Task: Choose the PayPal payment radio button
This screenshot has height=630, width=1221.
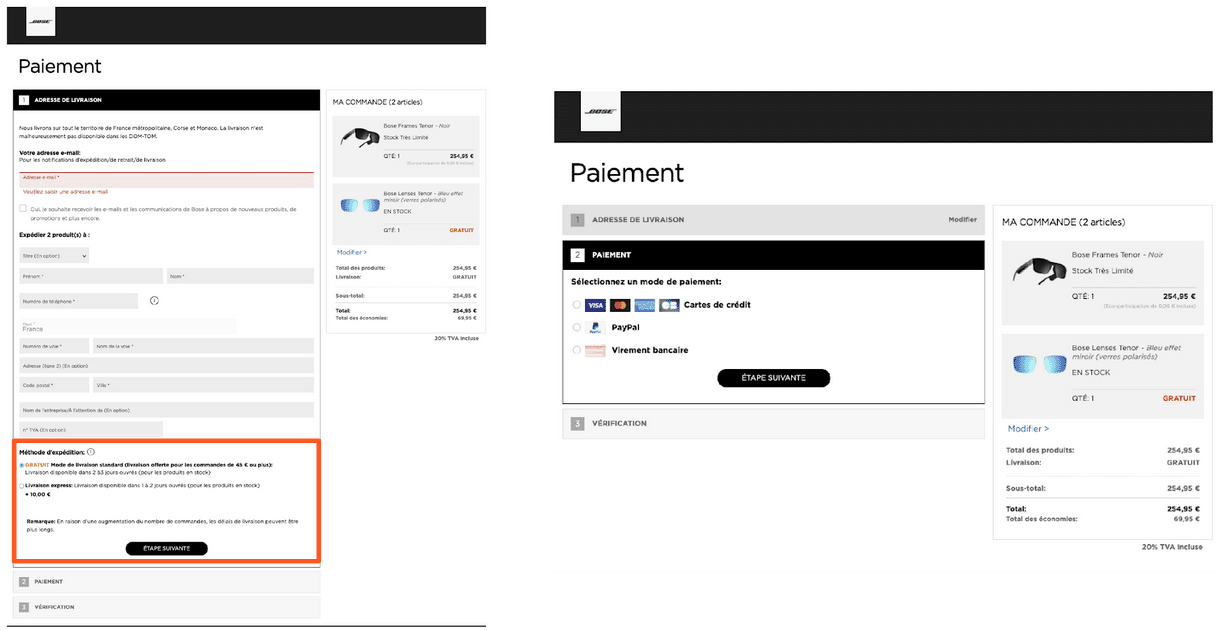Action: [576, 327]
